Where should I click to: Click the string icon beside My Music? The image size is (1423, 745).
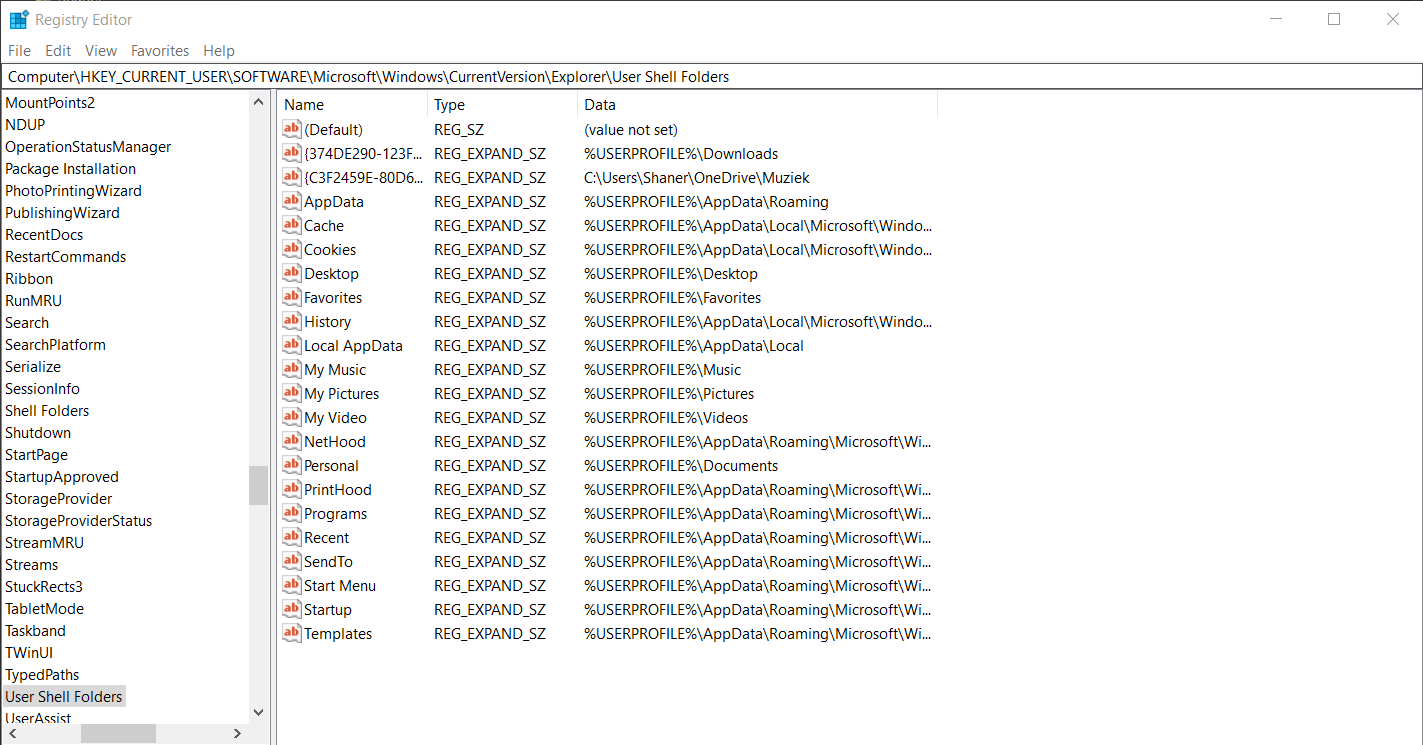[291, 369]
